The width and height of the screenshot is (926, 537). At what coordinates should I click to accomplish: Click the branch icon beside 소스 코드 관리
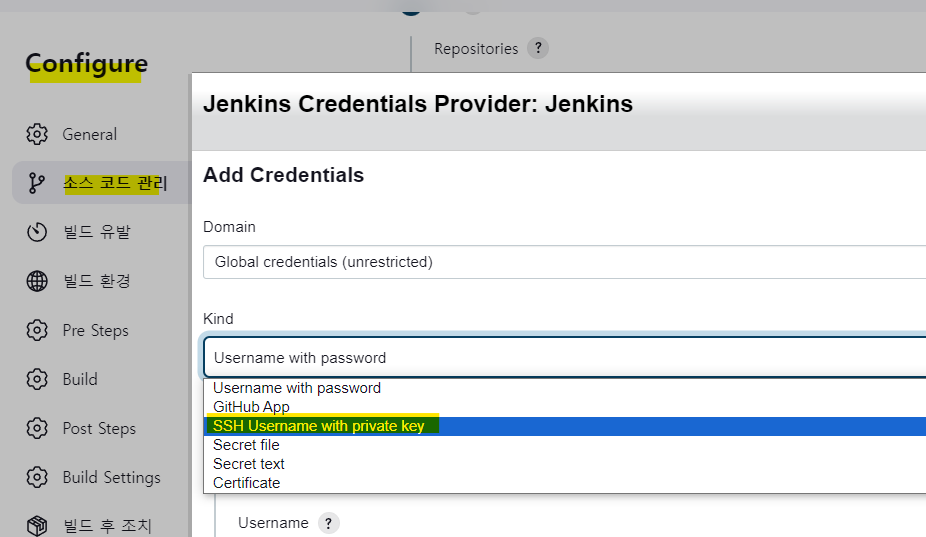coord(37,183)
